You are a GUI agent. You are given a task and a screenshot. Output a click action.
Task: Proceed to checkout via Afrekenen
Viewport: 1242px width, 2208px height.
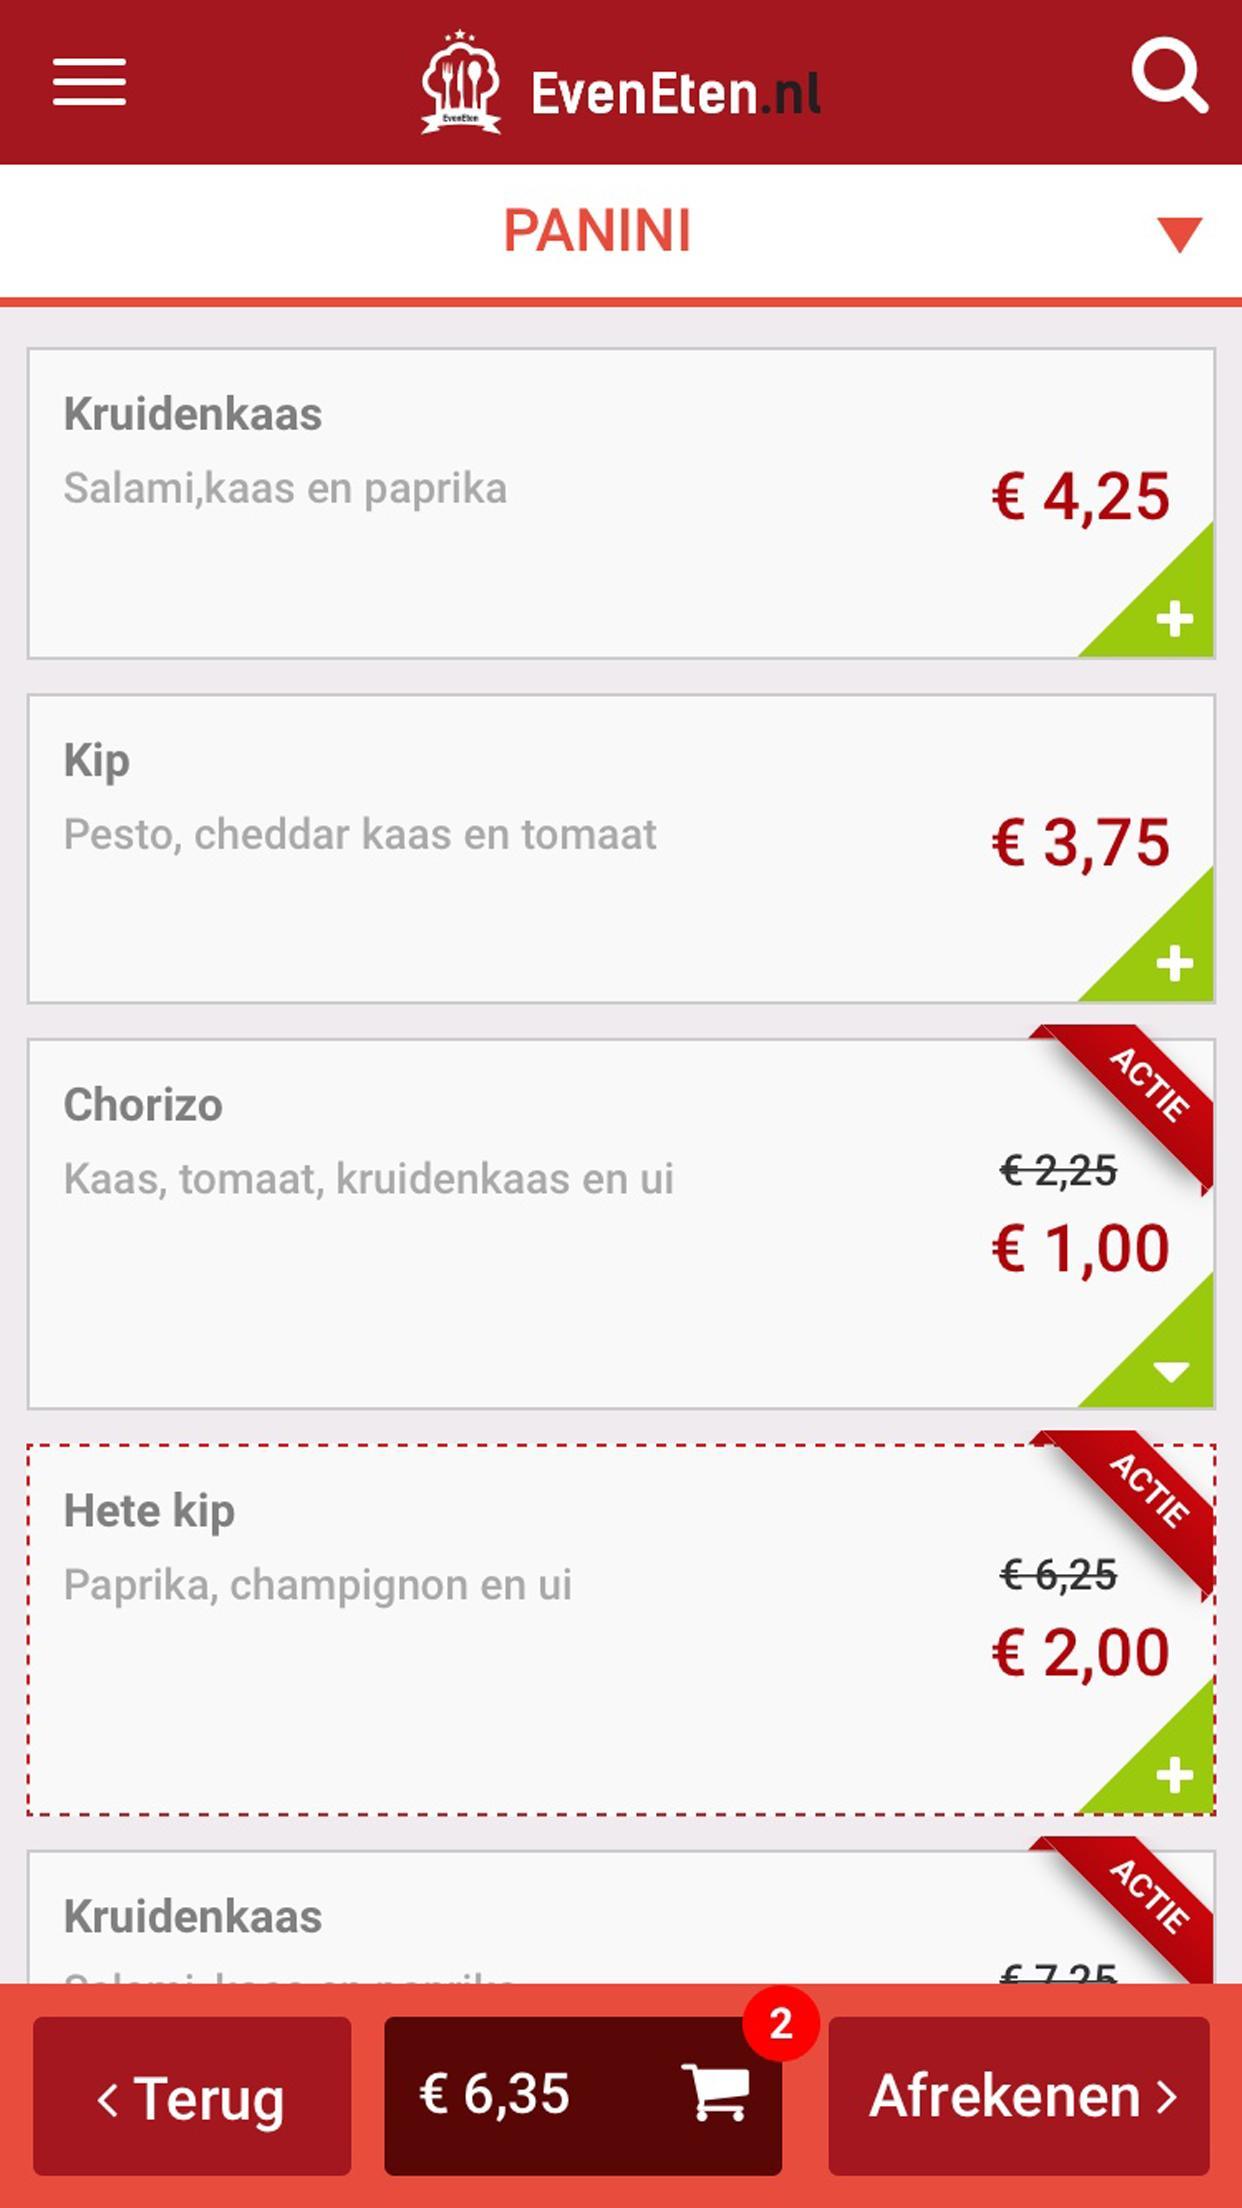pyautogui.click(x=1019, y=2096)
